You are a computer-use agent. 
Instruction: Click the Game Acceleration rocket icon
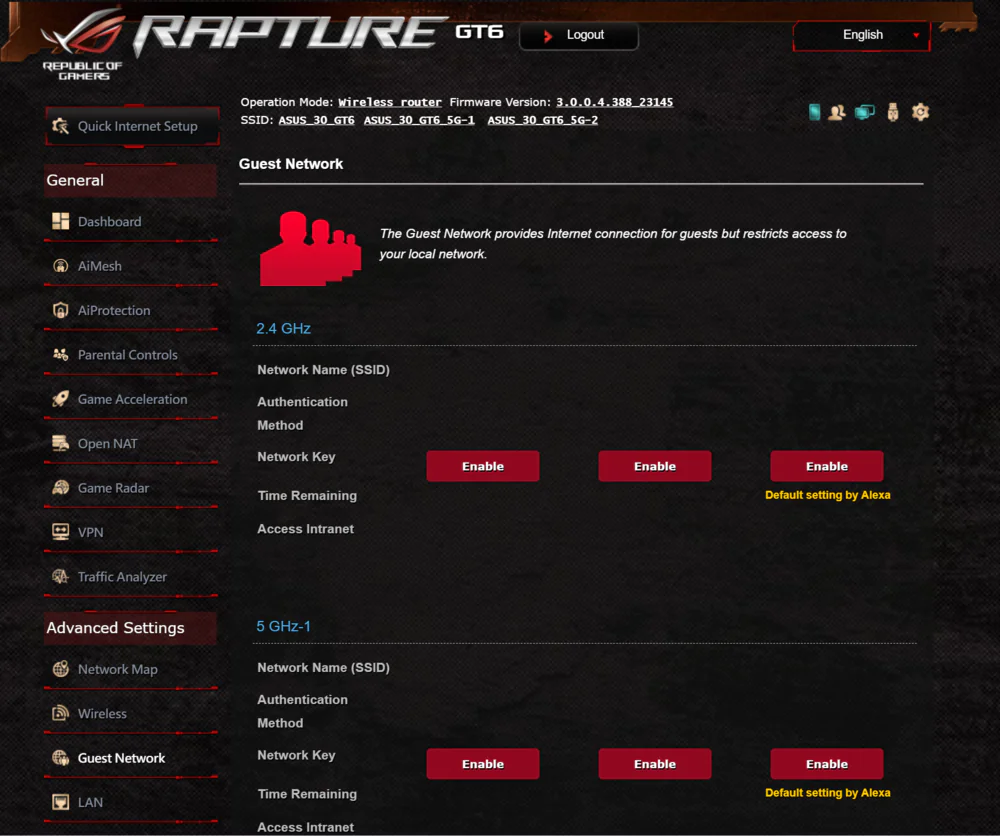pos(61,399)
